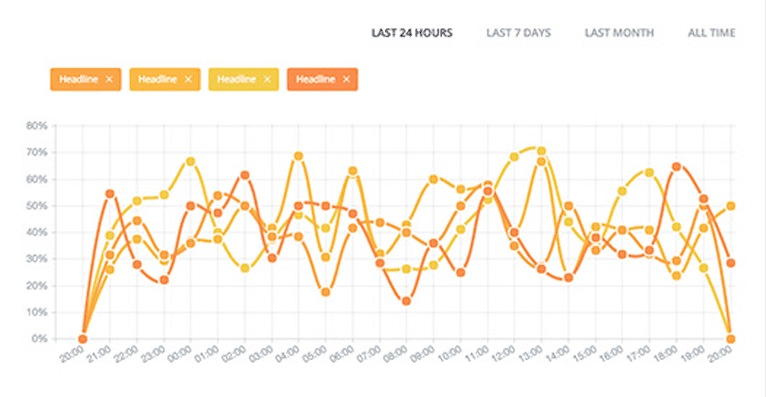Switch to the LAST 7 DAYS tab

coord(518,33)
